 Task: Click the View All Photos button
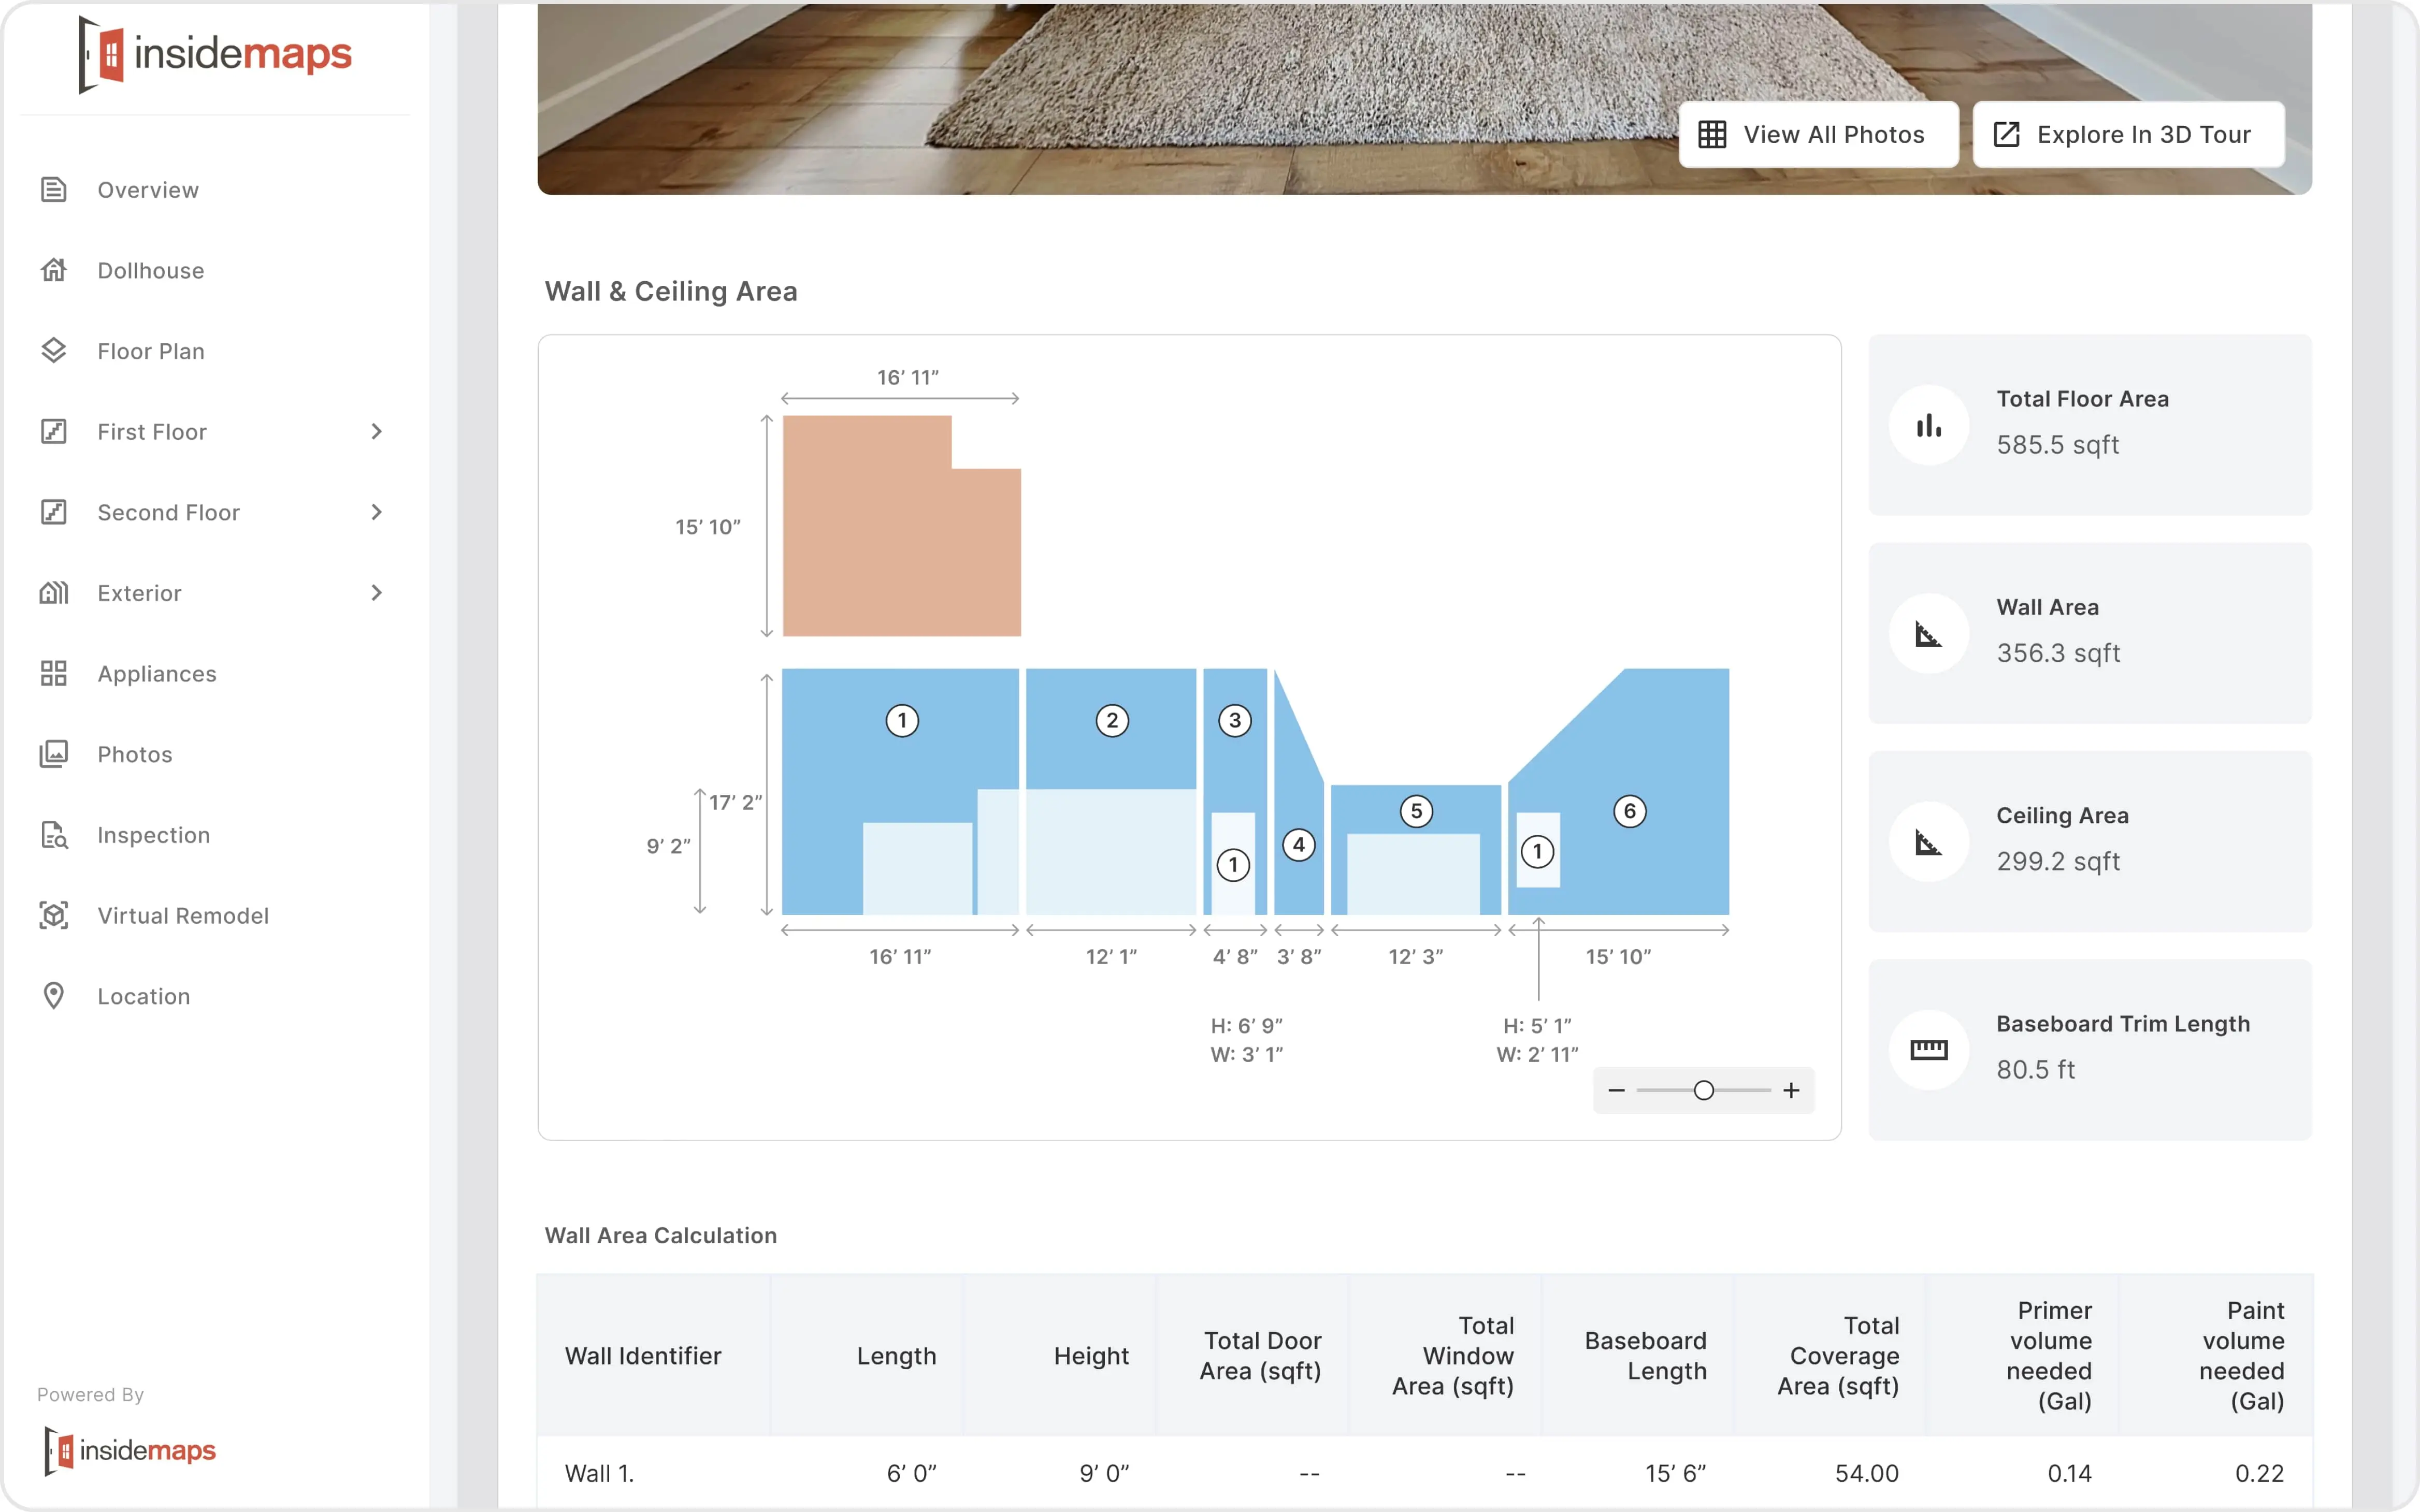[1818, 134]
